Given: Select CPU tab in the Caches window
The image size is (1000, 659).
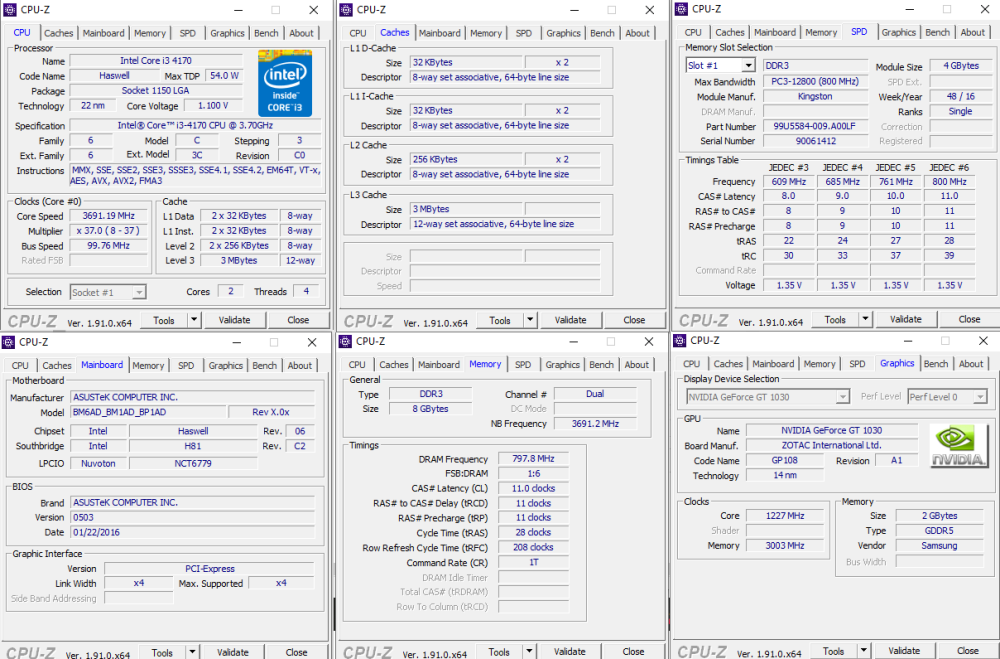Looking at the screenshot, I should [358, 33].
